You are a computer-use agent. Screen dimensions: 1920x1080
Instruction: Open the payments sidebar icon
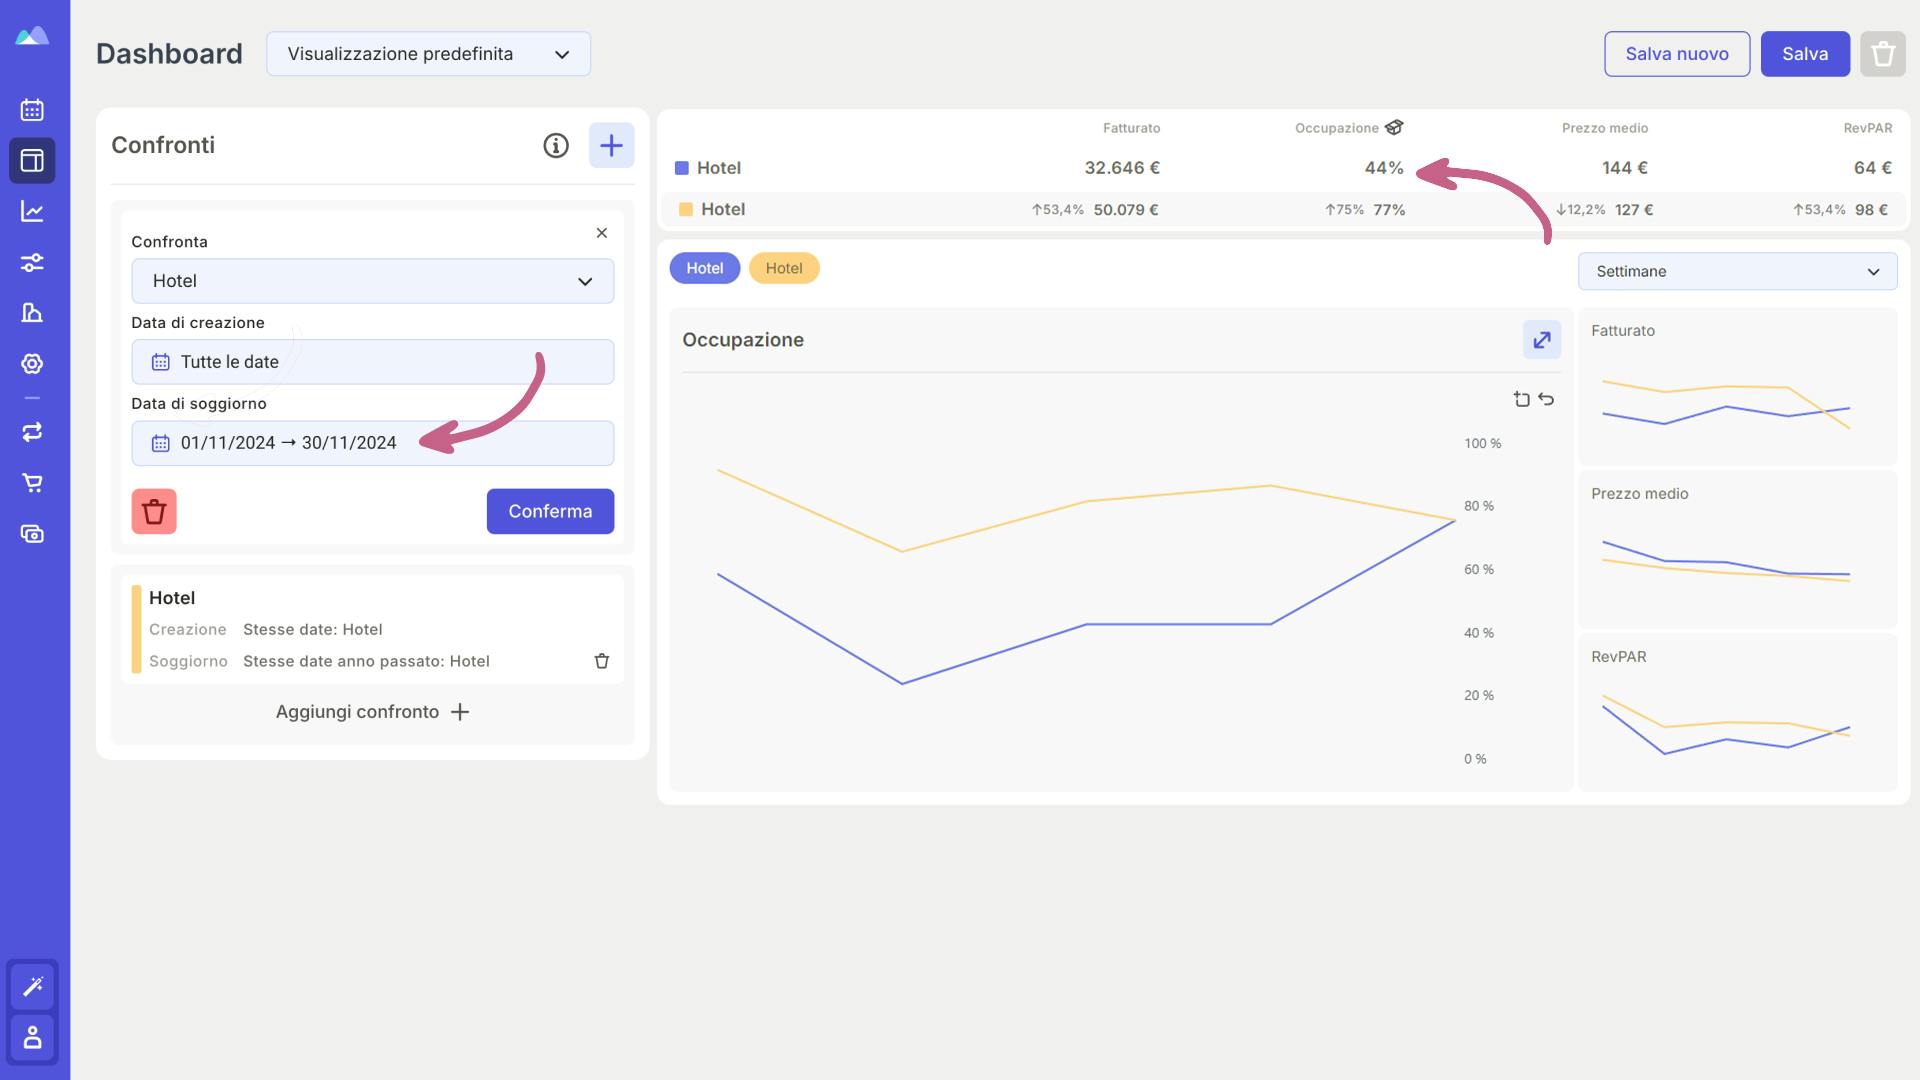[x=32, y=534]
